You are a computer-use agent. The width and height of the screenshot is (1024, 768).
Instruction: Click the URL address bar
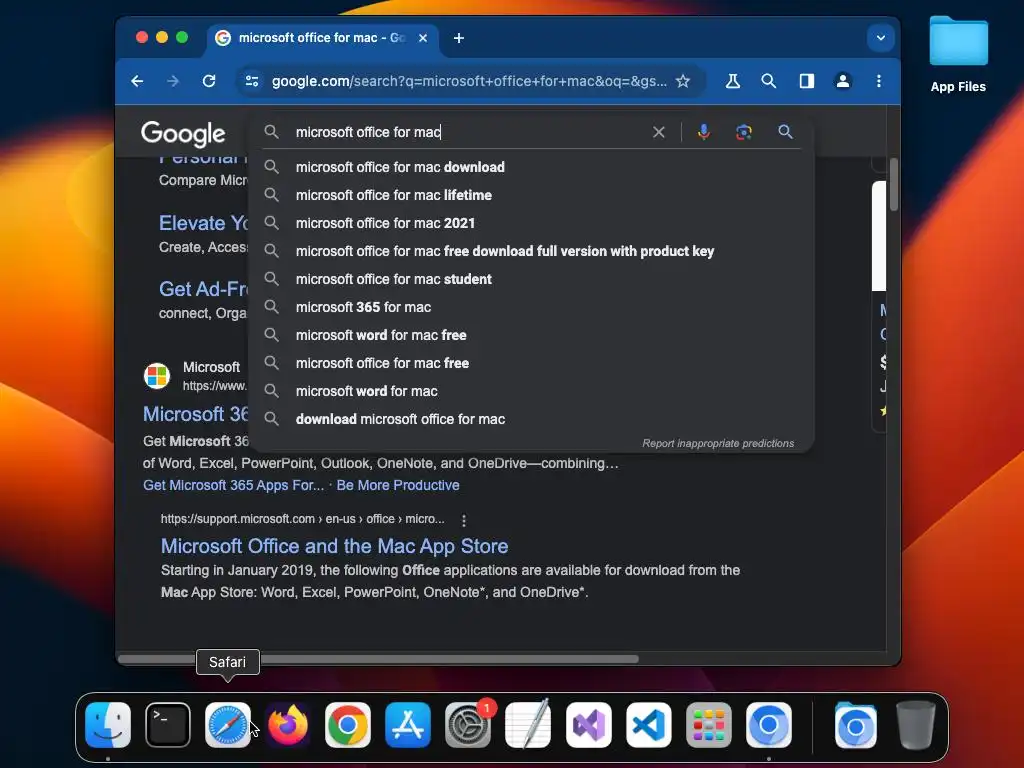(469, 81)
